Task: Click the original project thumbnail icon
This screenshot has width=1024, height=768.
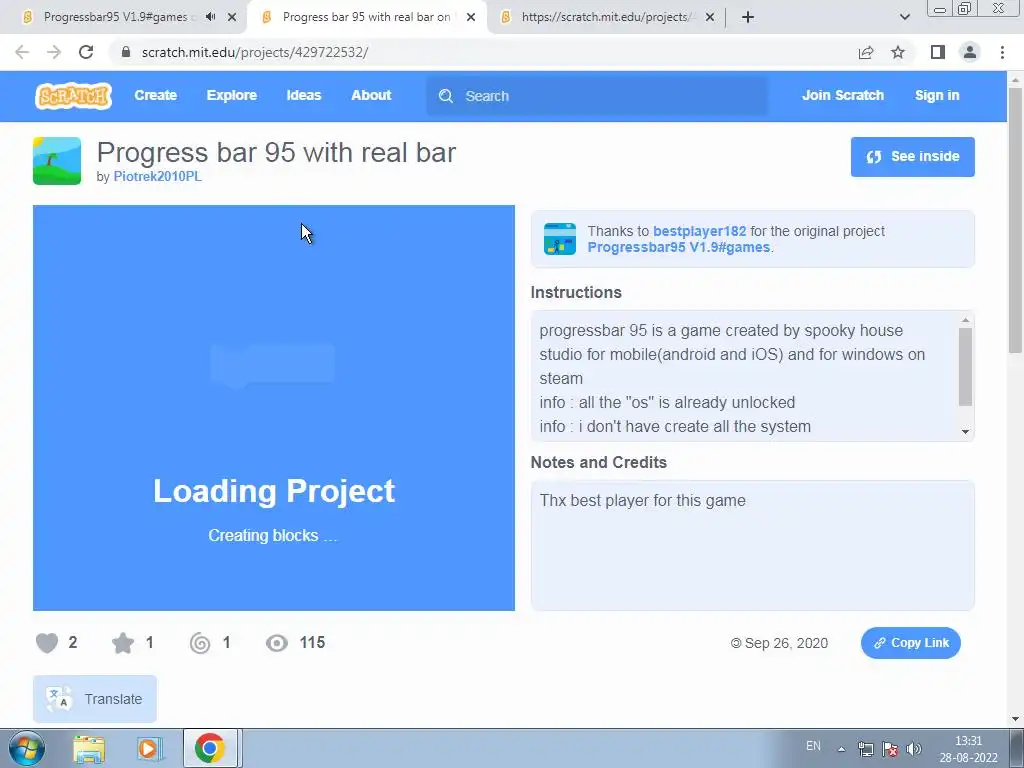Action: coord(560,238)
